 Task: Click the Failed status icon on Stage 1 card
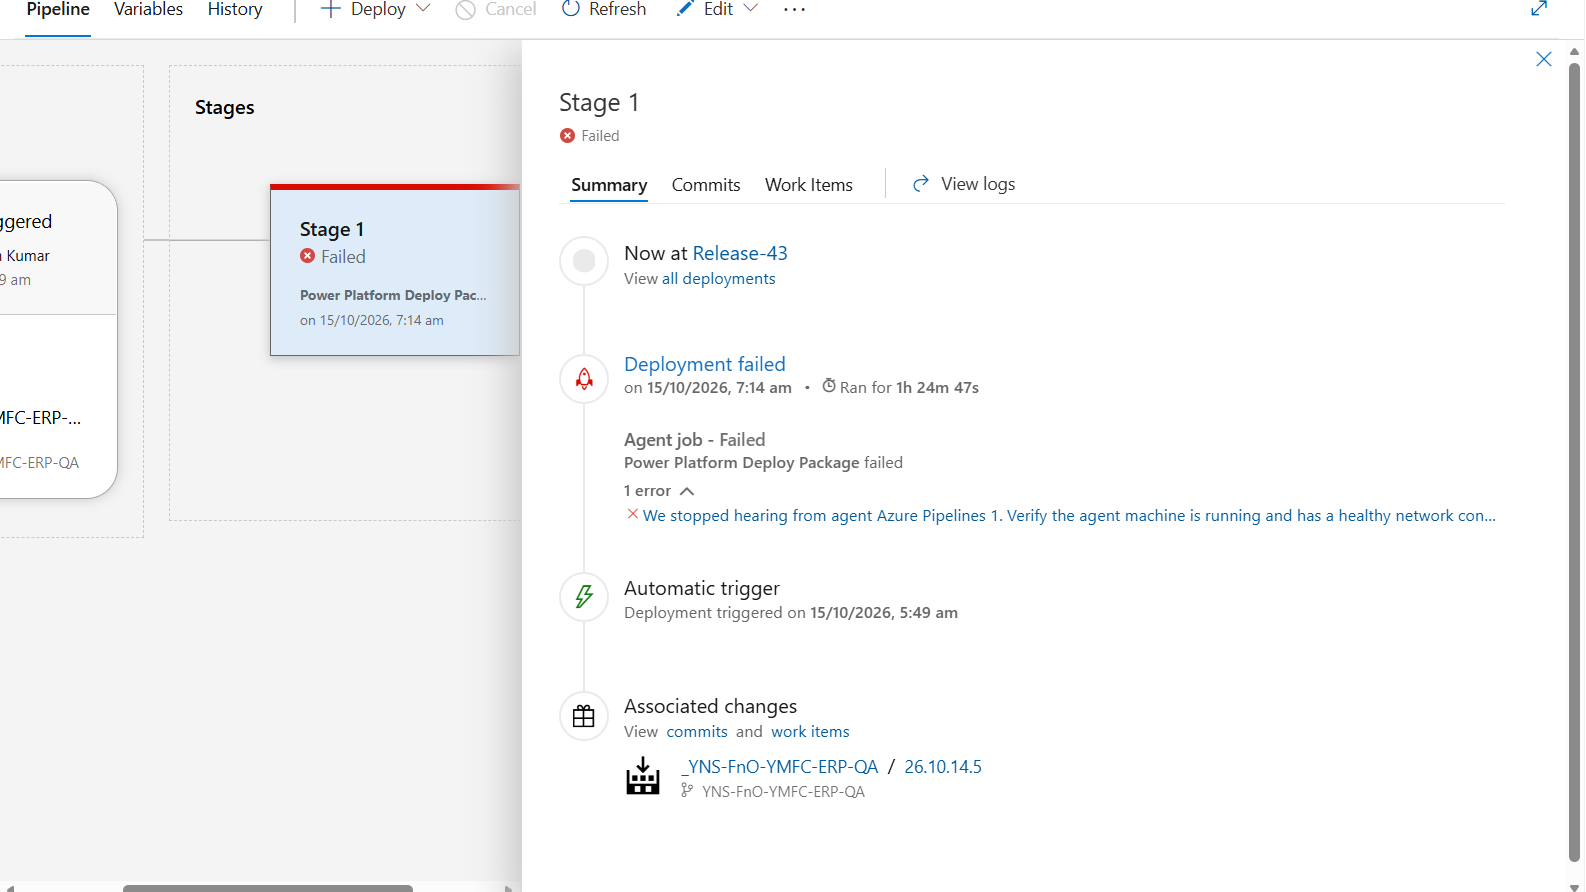[x=308, y=256]
